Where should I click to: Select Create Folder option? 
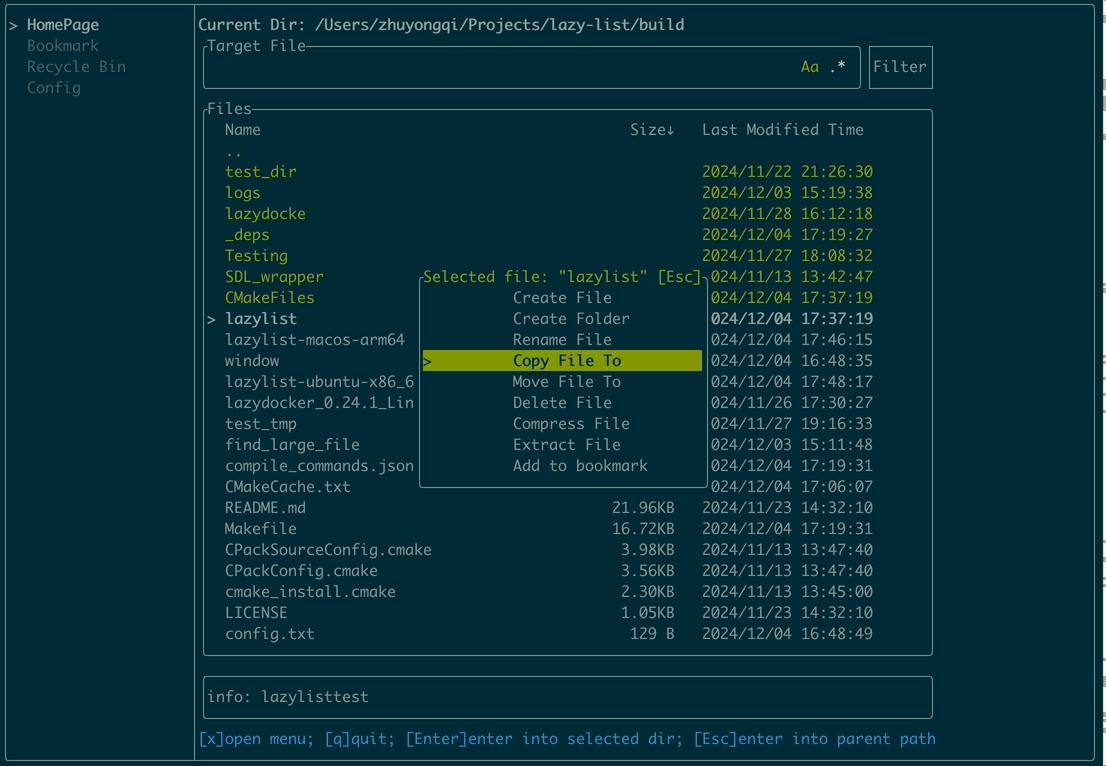click(573, 318)
